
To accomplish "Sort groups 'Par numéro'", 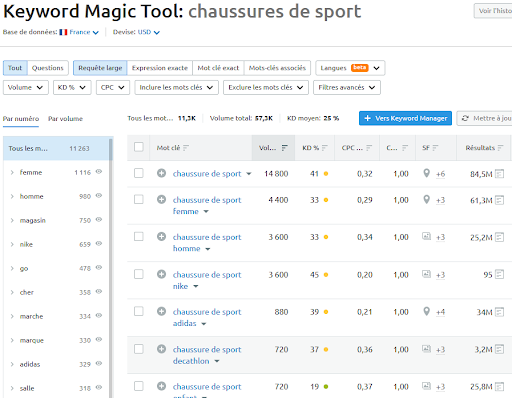I will point(21,119).
